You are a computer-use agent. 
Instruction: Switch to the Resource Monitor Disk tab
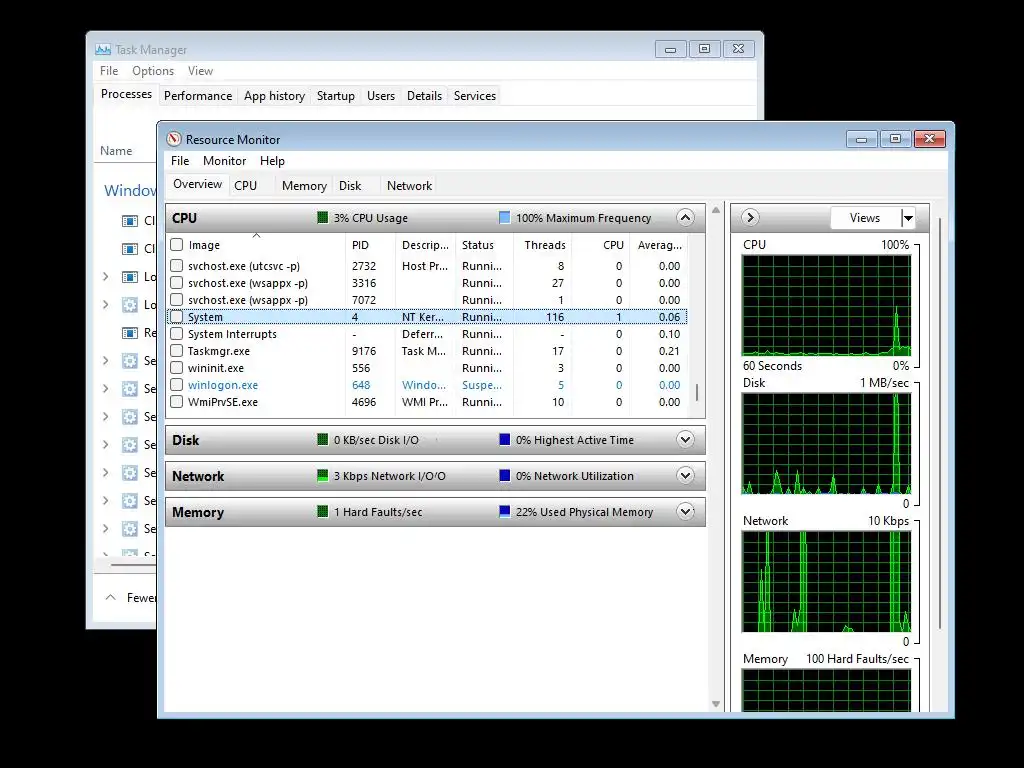coord(350,185)
